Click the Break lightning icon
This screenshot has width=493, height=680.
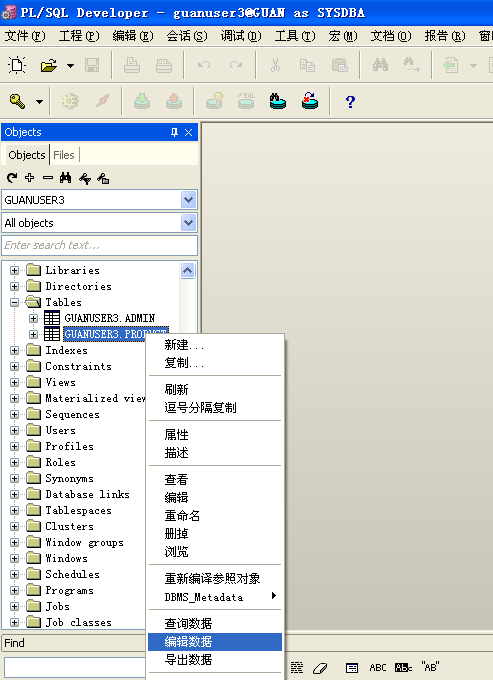click(102, 101)
